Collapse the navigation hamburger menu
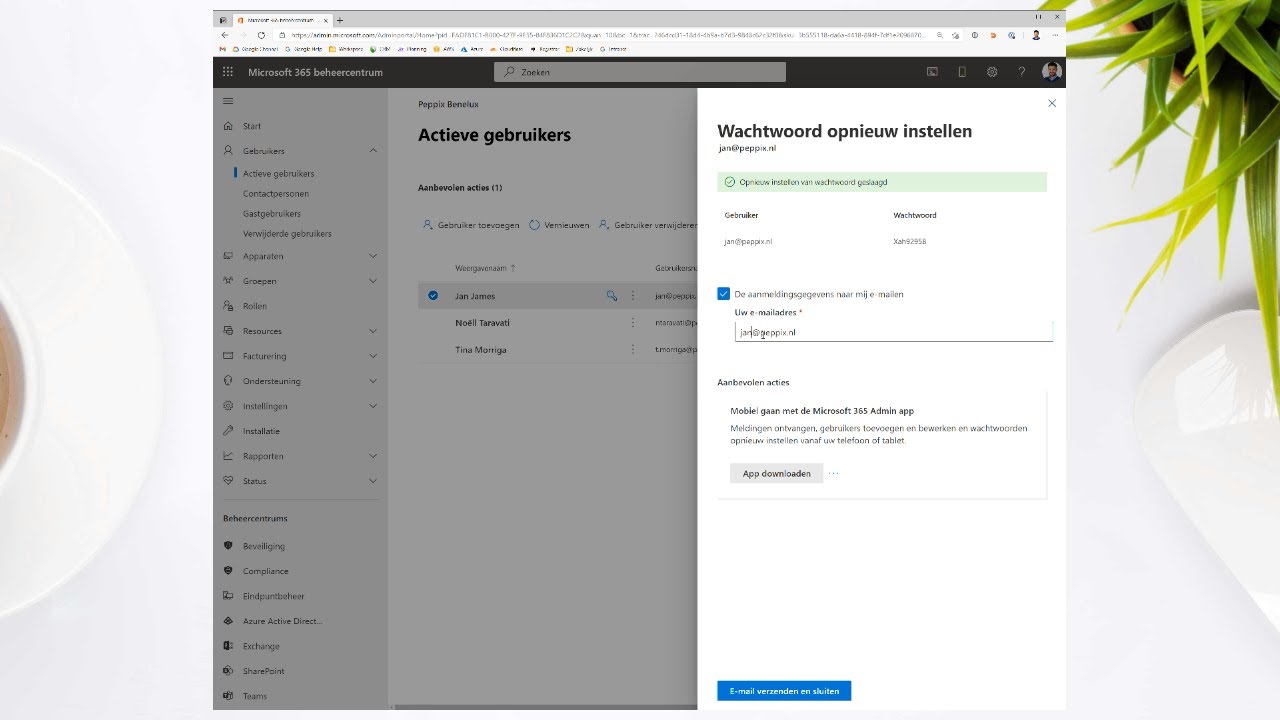Screen dimensions: 1280x720 tap(228, 101)
